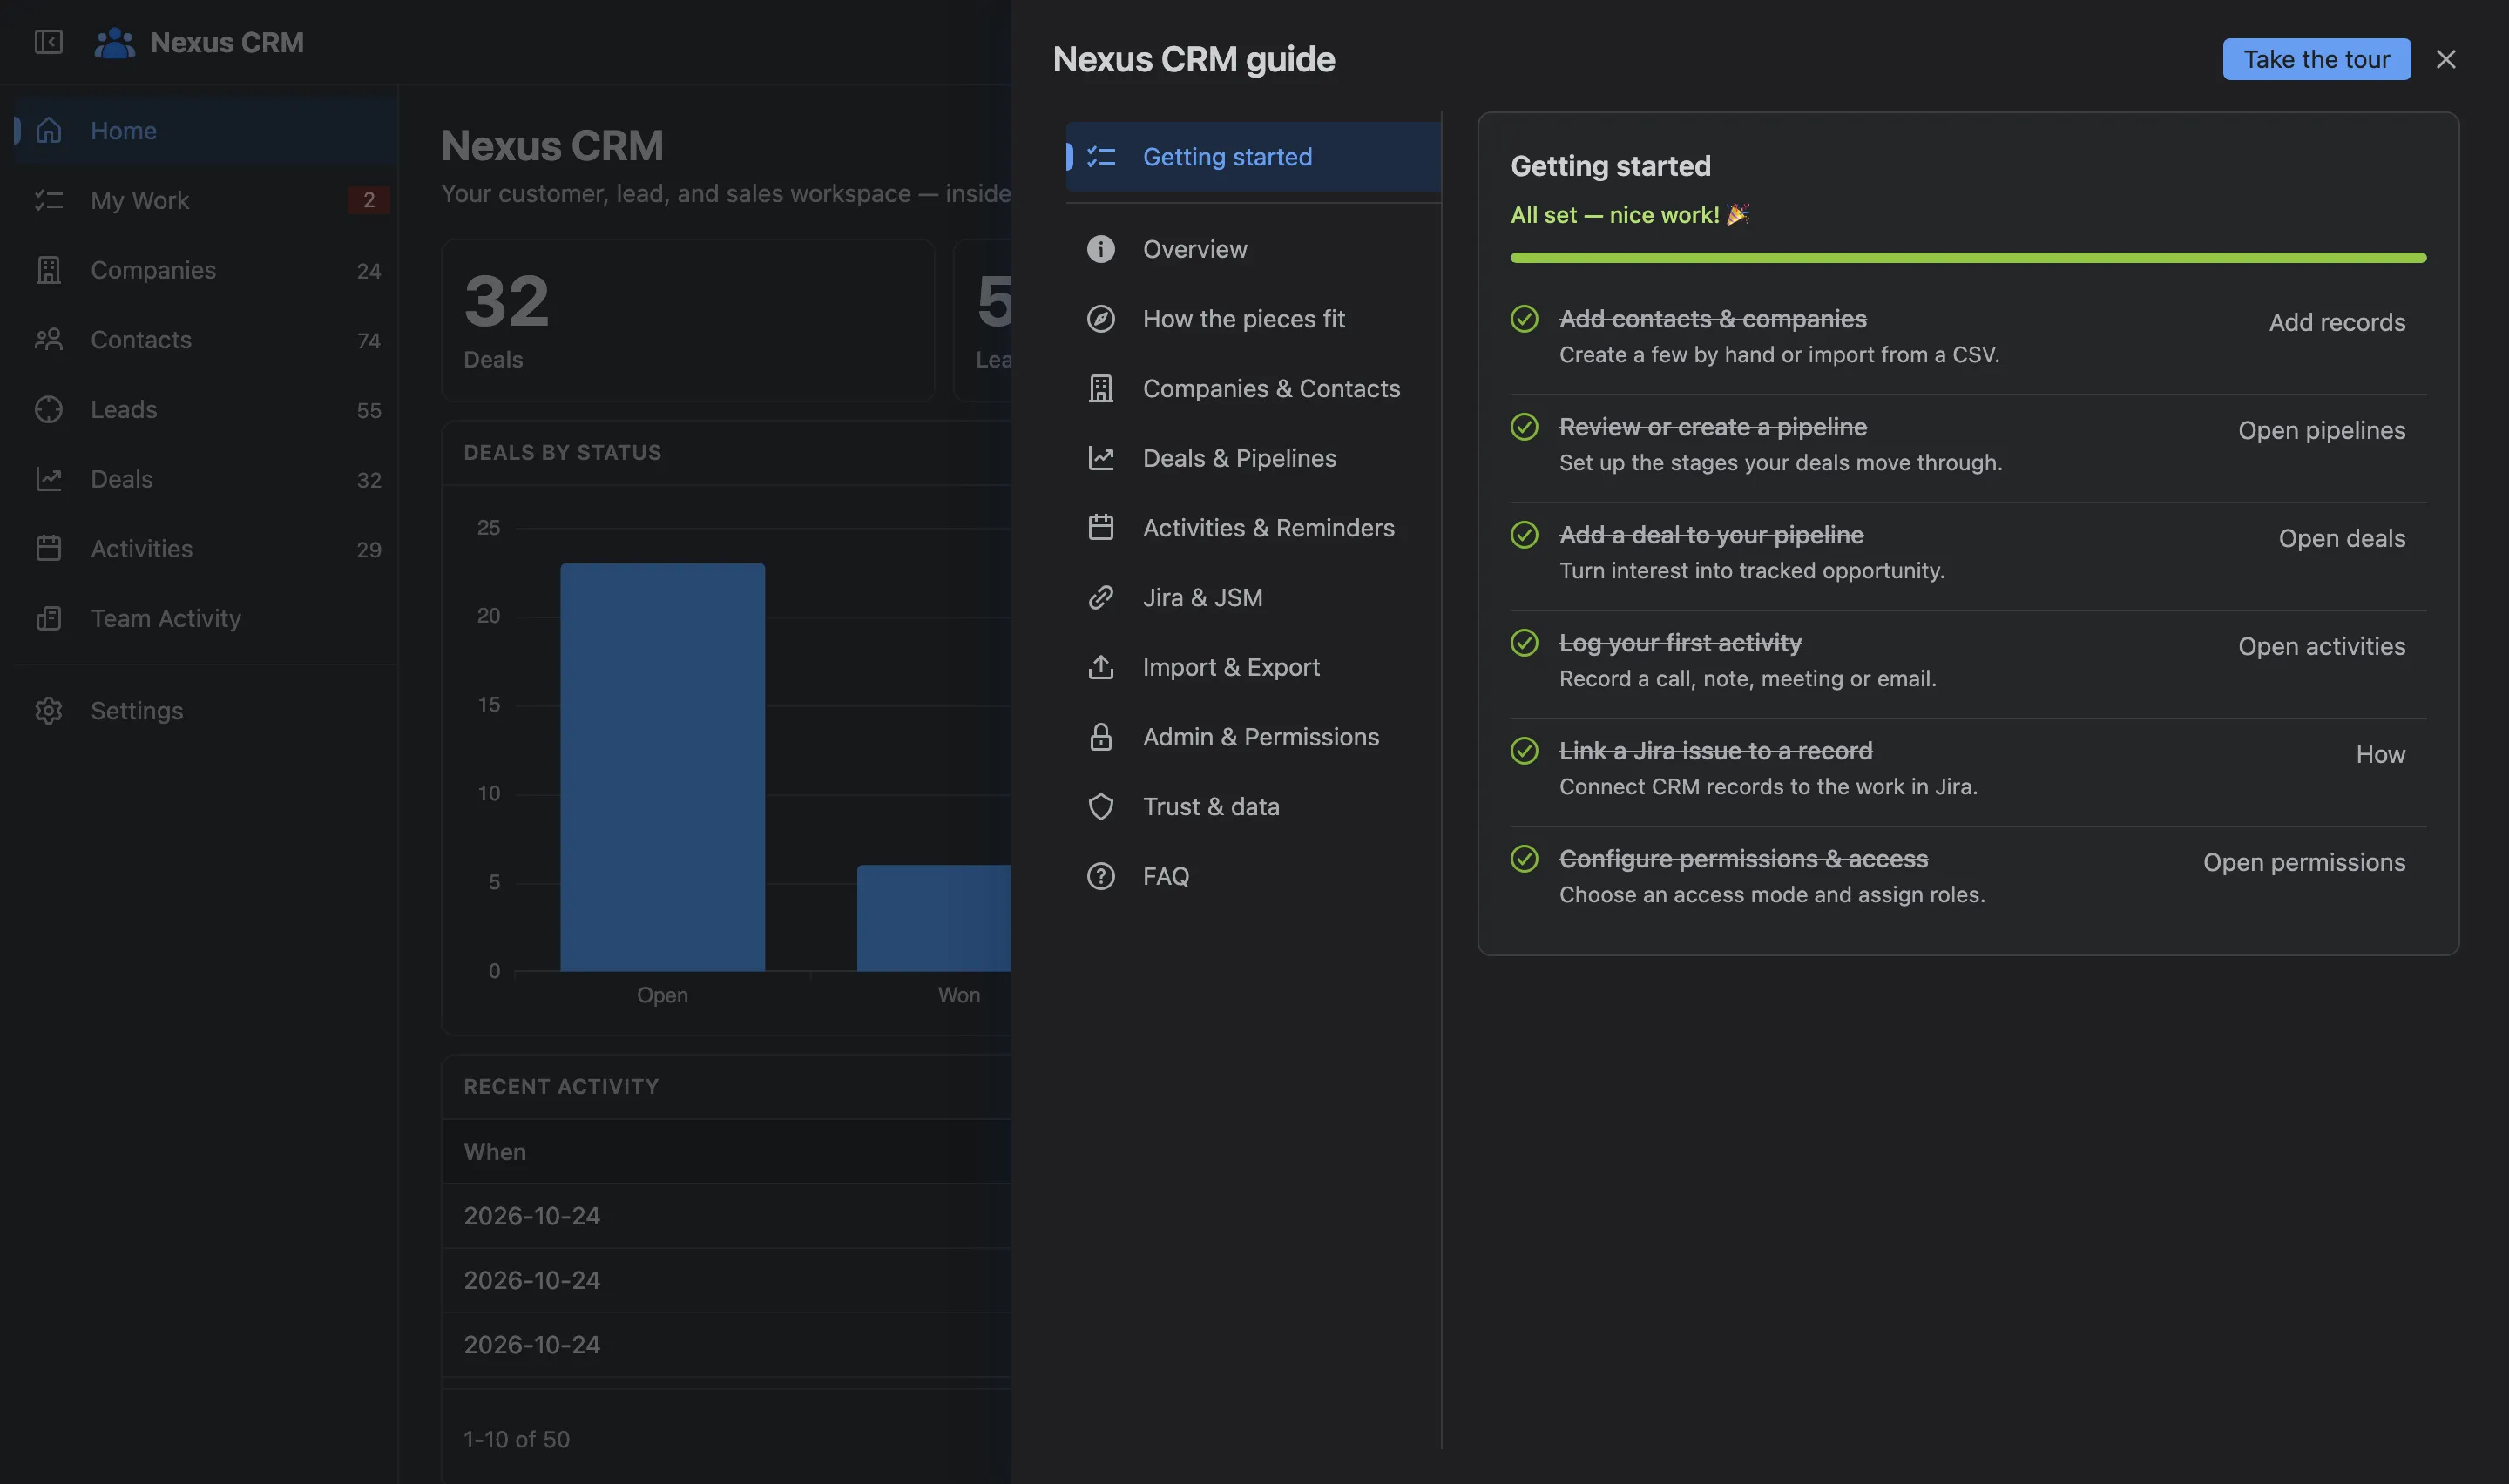Click the Open activities link
This screenshot has width=2509, height=1484.
pyautogui.click(x=2321, y=646)
